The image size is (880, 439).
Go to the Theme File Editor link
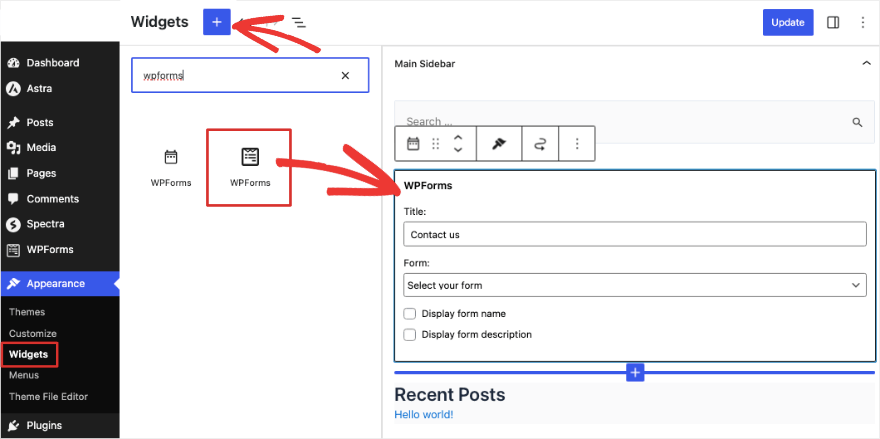click(48, 396)
